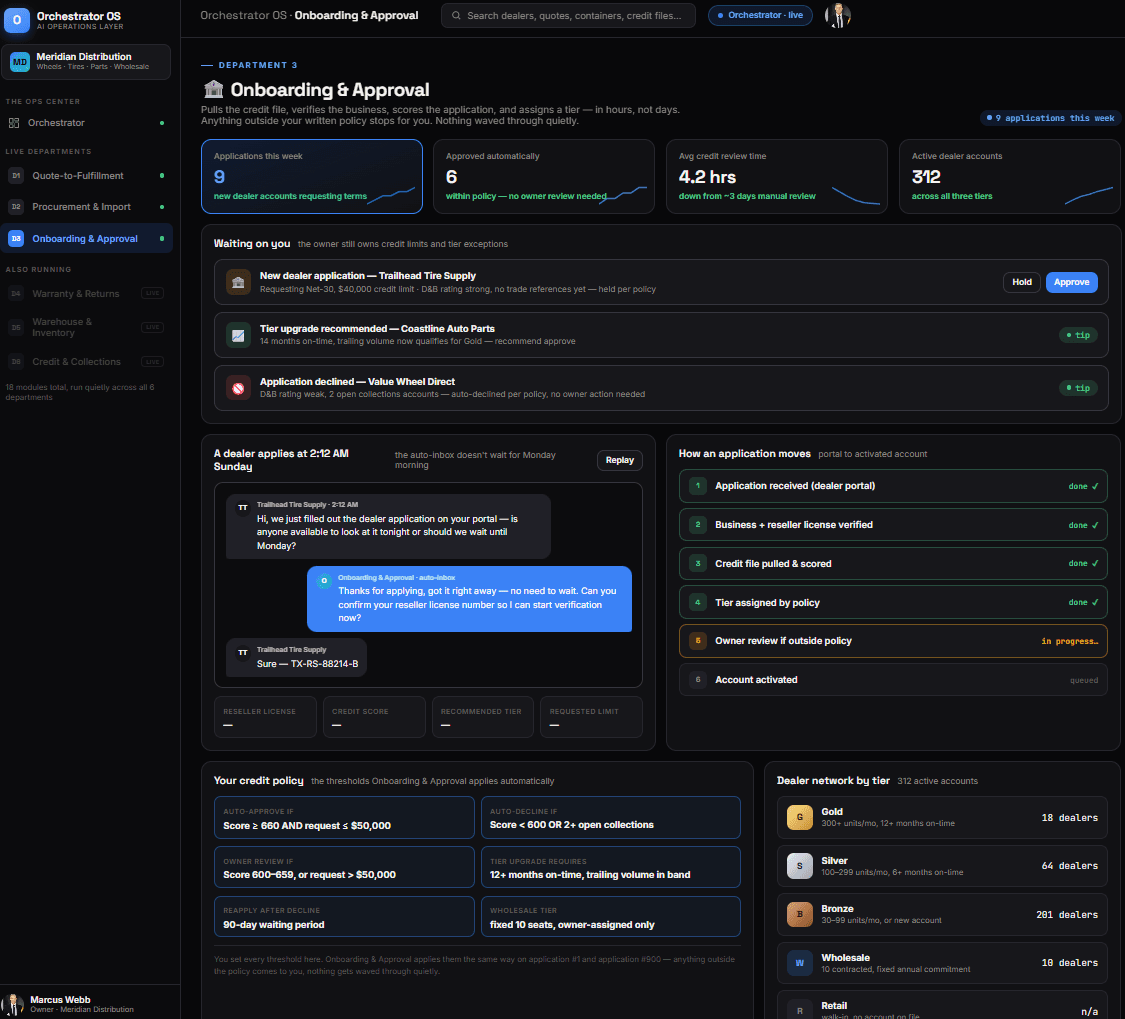Open Meridian Distribution MD badge
This screenshot has height=1019, width=1125.
pyautogui.click(x=20, y=62)
